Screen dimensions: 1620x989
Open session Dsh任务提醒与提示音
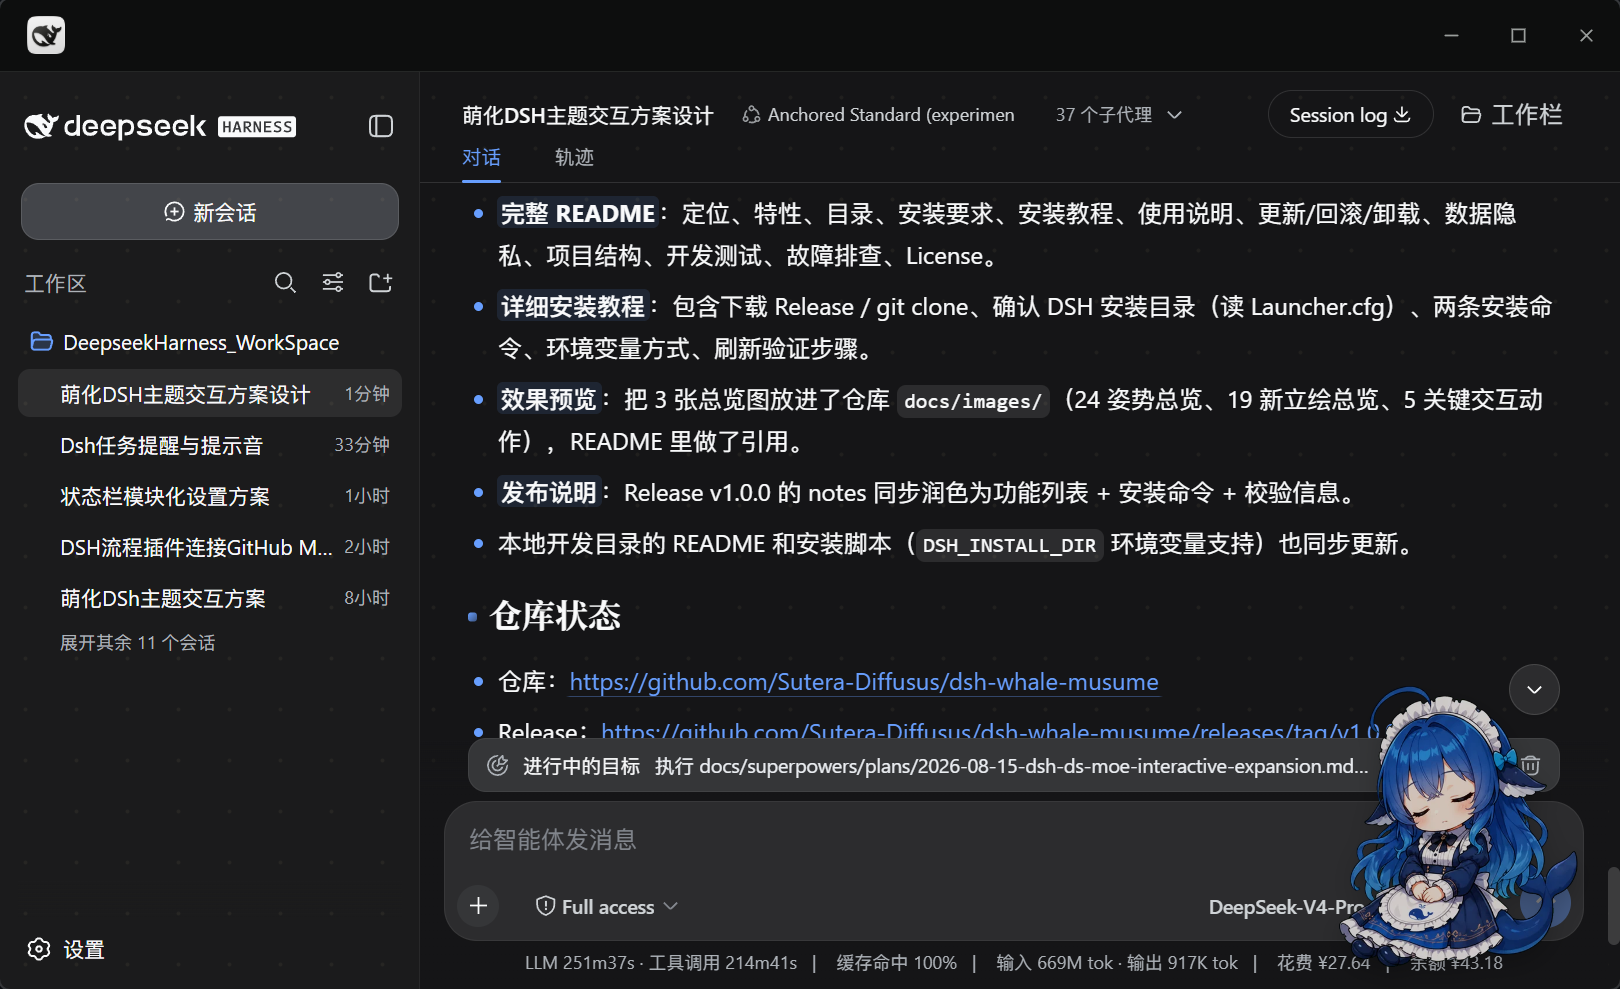point(210,445)
